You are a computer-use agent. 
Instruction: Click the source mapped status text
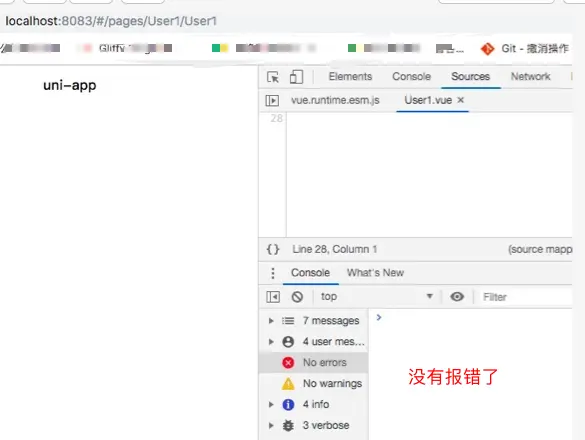pyautogui.click(x=540, y=249)
